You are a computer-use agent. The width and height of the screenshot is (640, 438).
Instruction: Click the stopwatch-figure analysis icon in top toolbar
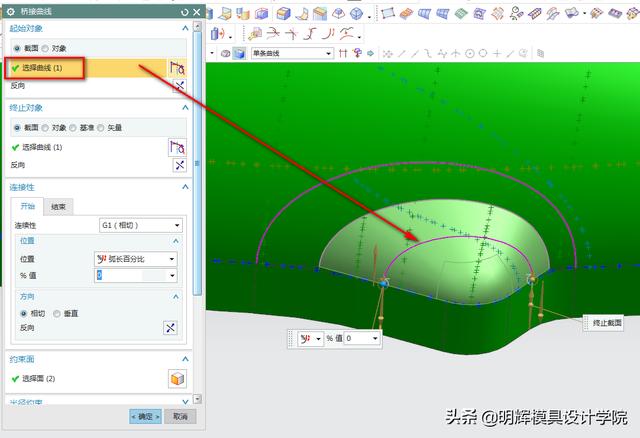click(516, 13)
